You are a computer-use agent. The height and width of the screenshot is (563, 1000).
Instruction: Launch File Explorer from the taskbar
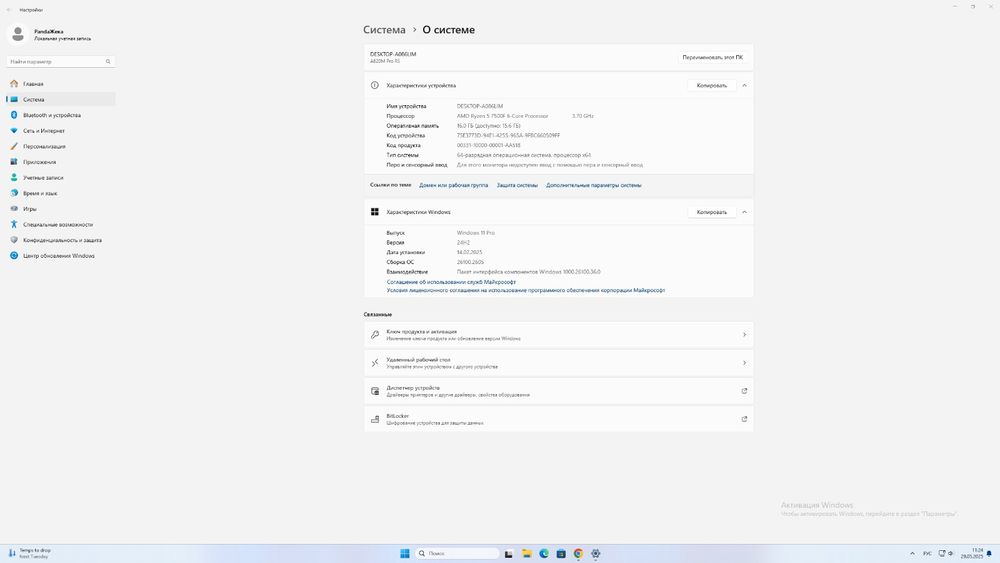[x=526, y=553]
